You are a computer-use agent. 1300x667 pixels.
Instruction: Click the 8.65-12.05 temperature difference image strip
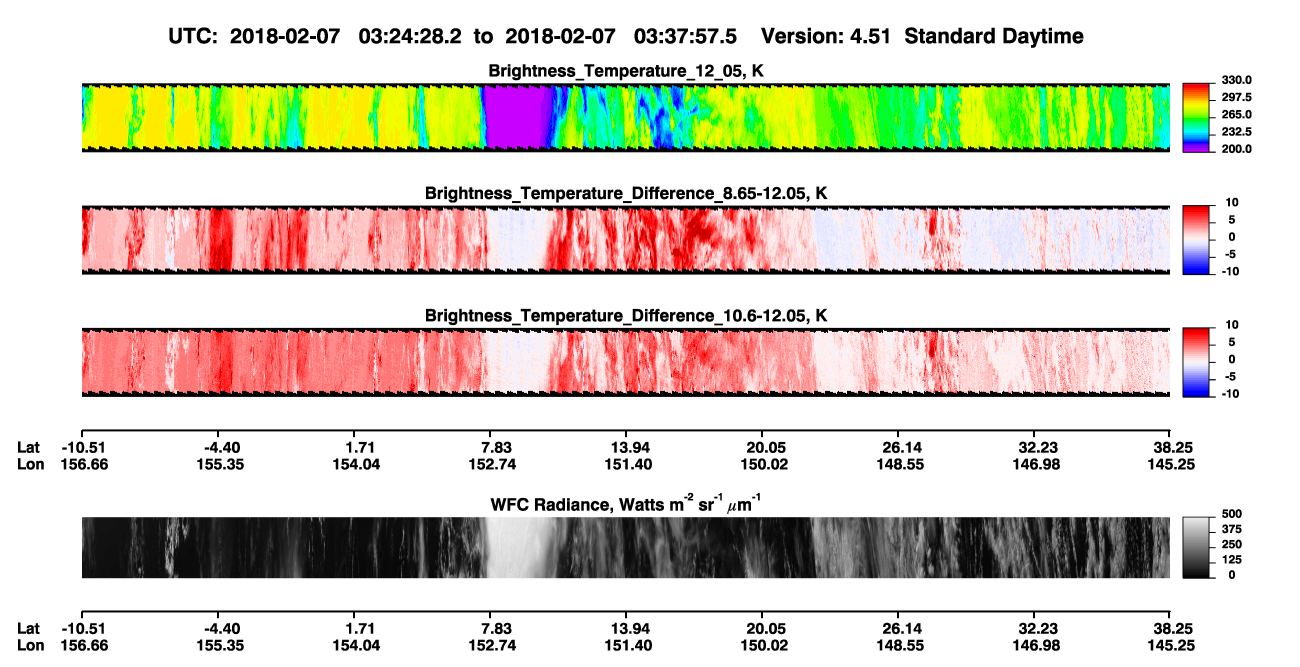[625, 239]
